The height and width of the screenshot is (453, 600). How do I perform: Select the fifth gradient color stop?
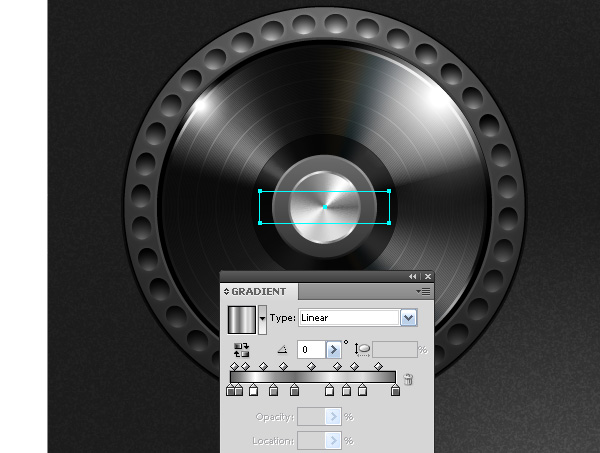294,391
